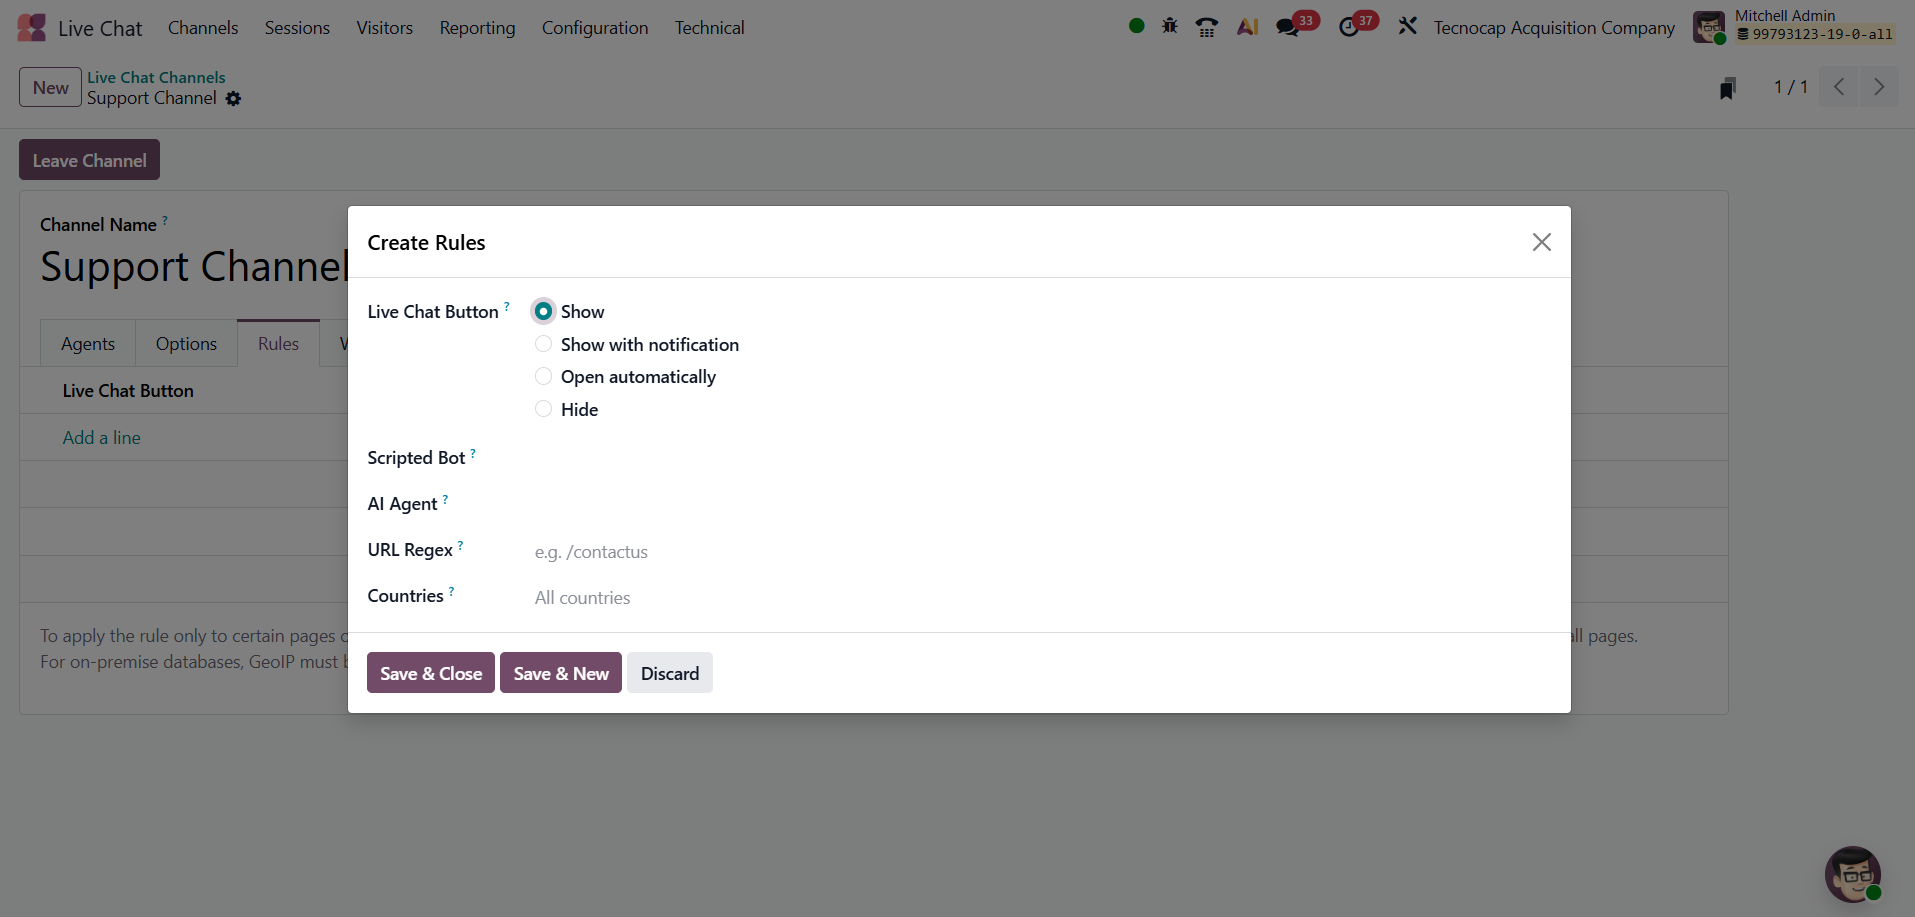Click the bookmark icon near pager
Viewport: 1915px width, 917px height.
[1727, 88]
